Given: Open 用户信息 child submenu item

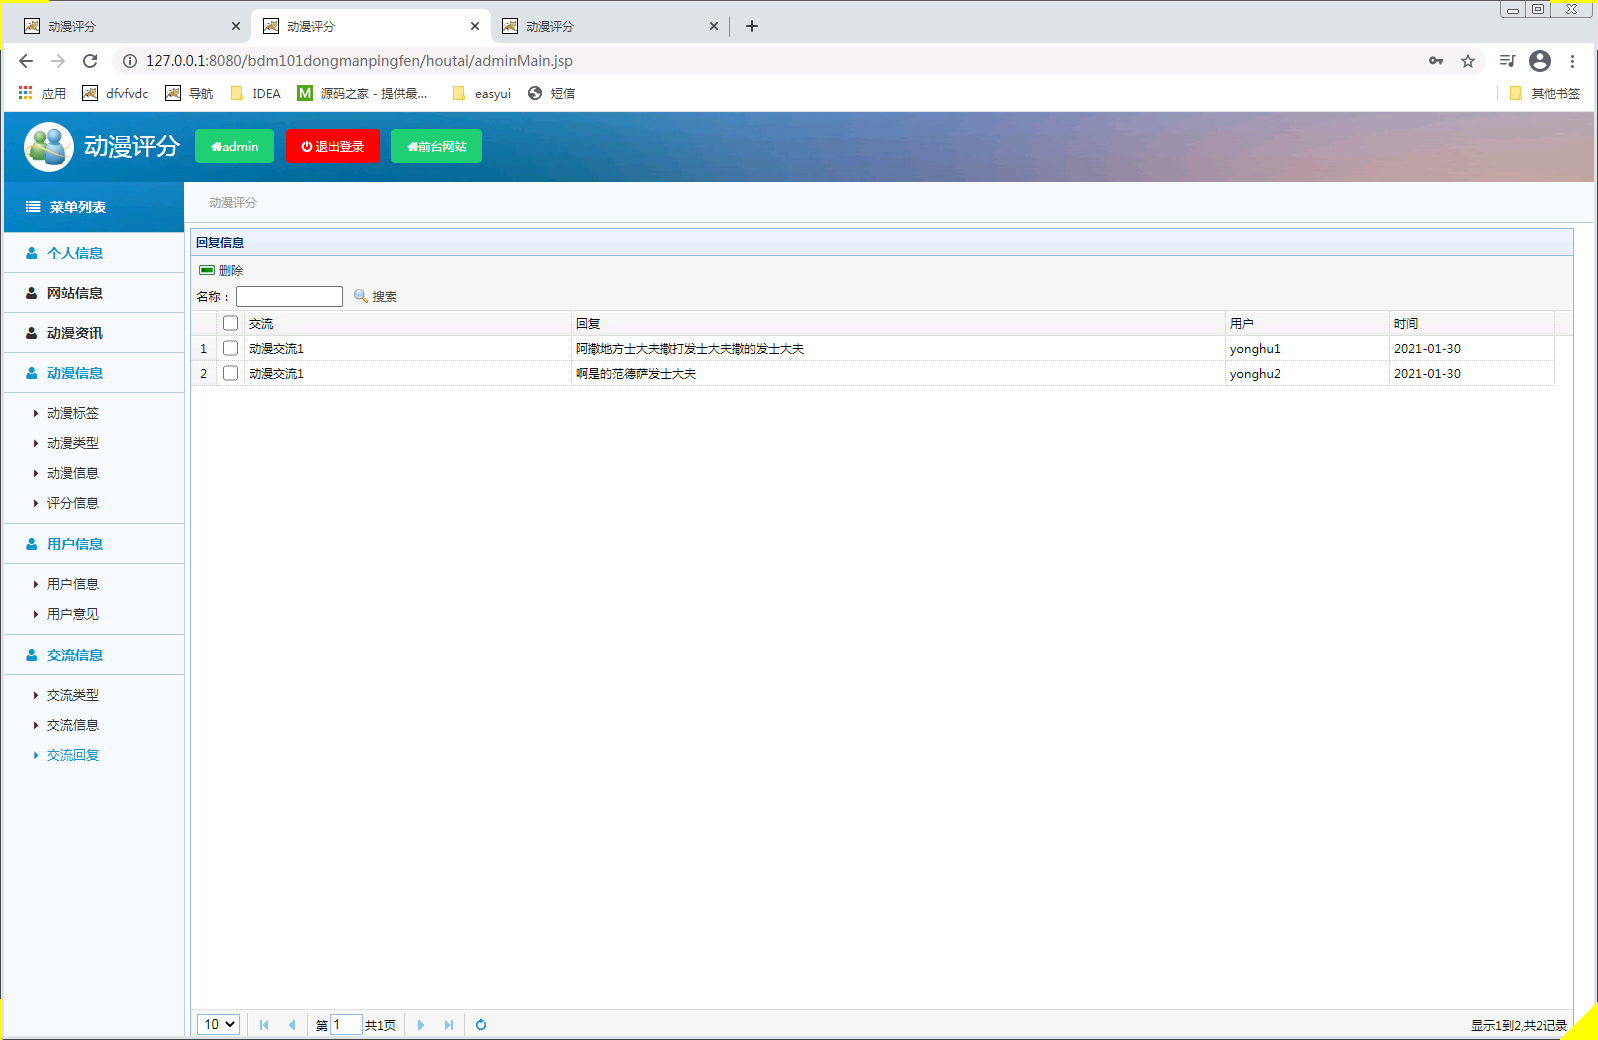Looking at the screenshot, I should coord(73,584).
